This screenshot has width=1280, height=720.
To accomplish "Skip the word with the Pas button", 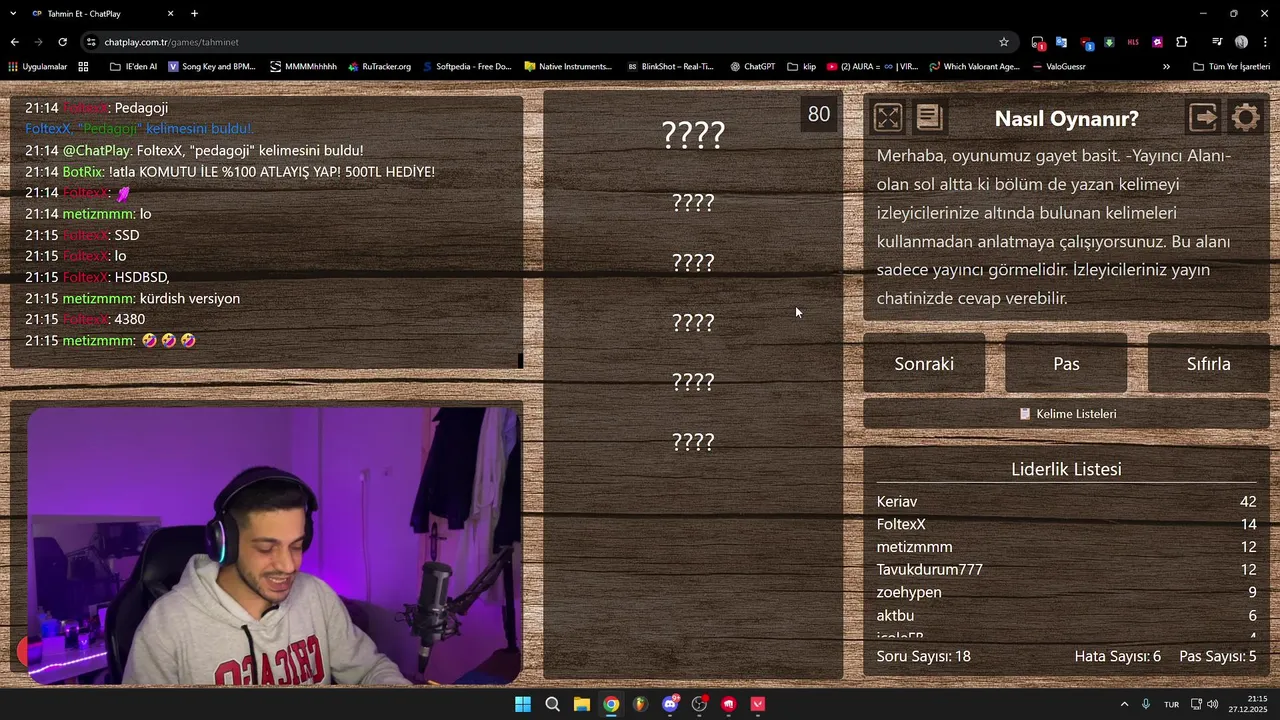I will pyautogui.click(x=1066, y=364).
